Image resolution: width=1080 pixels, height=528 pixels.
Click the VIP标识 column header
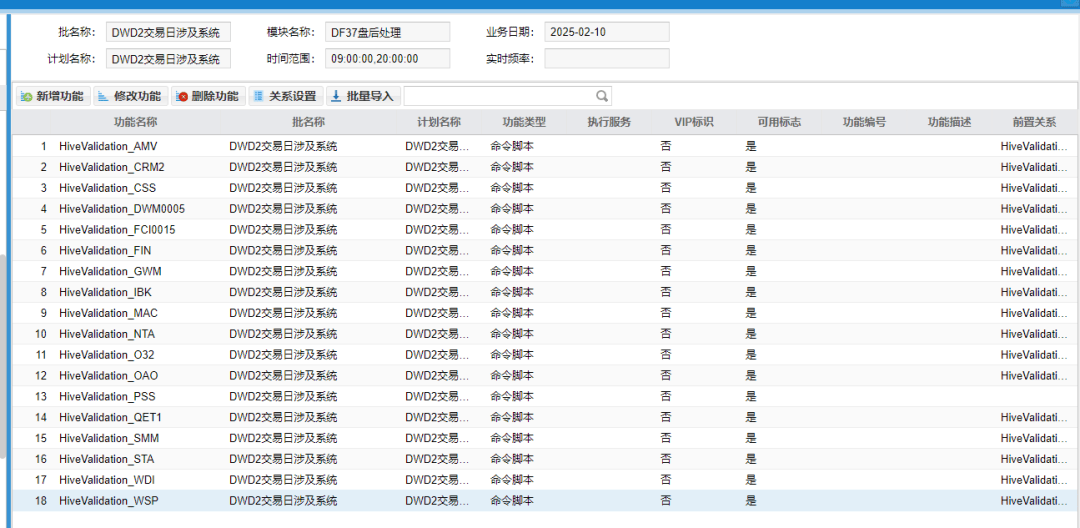point(694,123)
